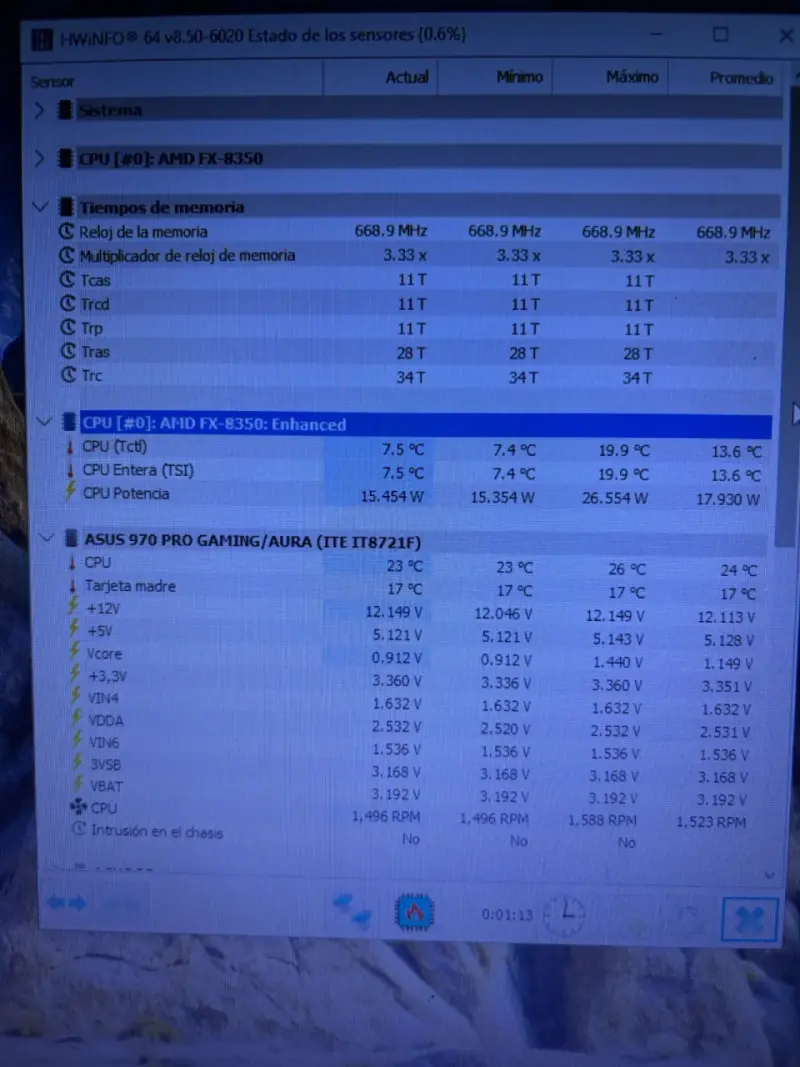
Task: Click the 0:01:13 elapsed time text
Action: (x=507, y=915)
